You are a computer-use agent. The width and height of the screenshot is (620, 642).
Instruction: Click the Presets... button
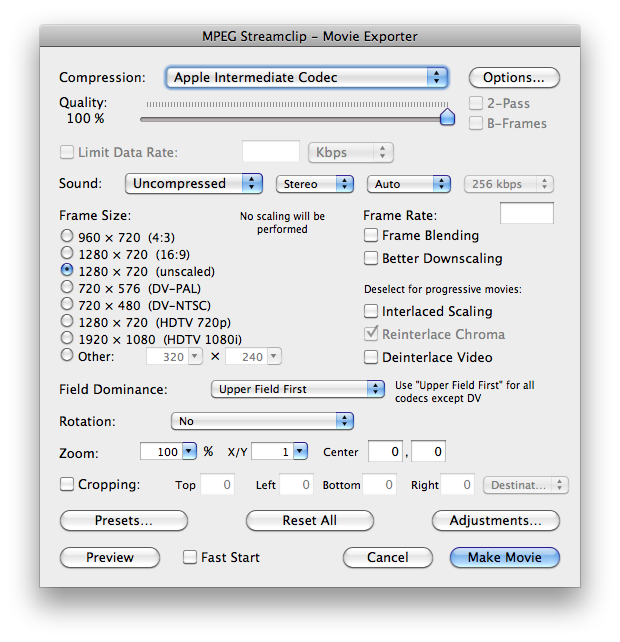click(124, 520)
